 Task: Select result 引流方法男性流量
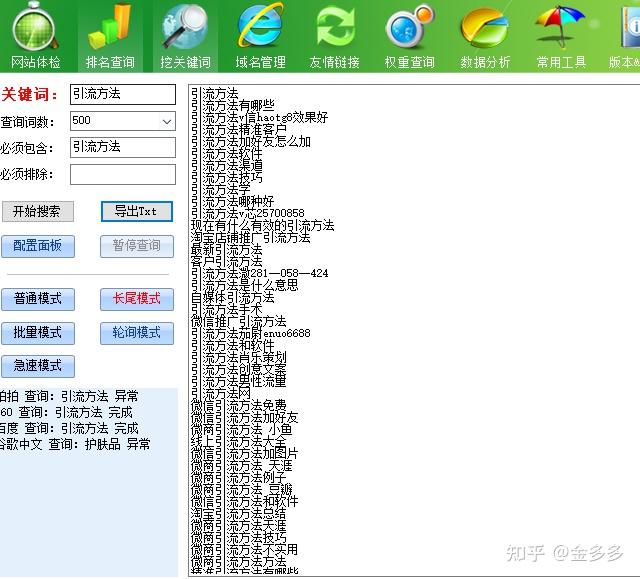[x=239, y=382]
